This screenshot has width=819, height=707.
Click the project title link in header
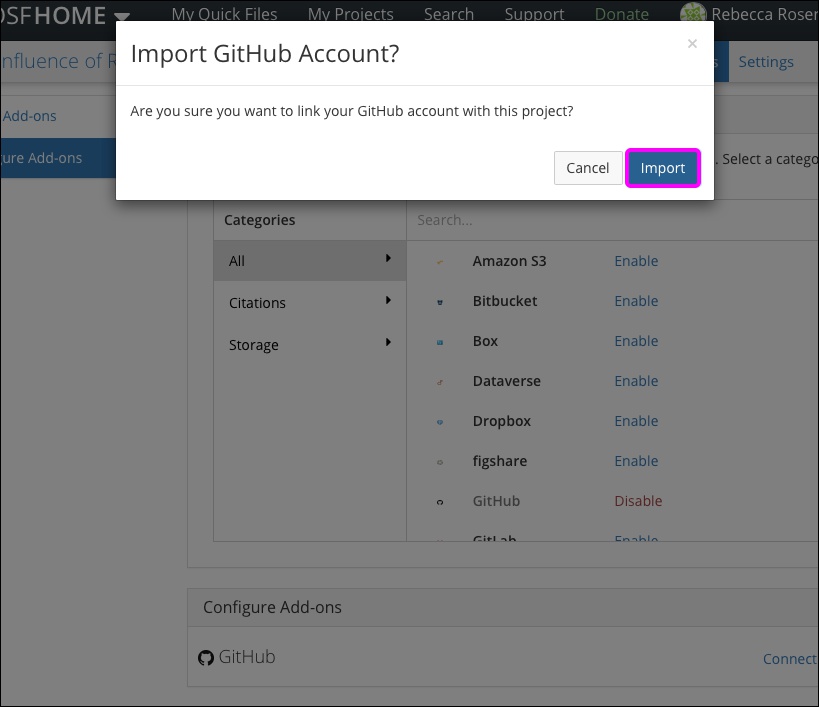pos(58,61)
